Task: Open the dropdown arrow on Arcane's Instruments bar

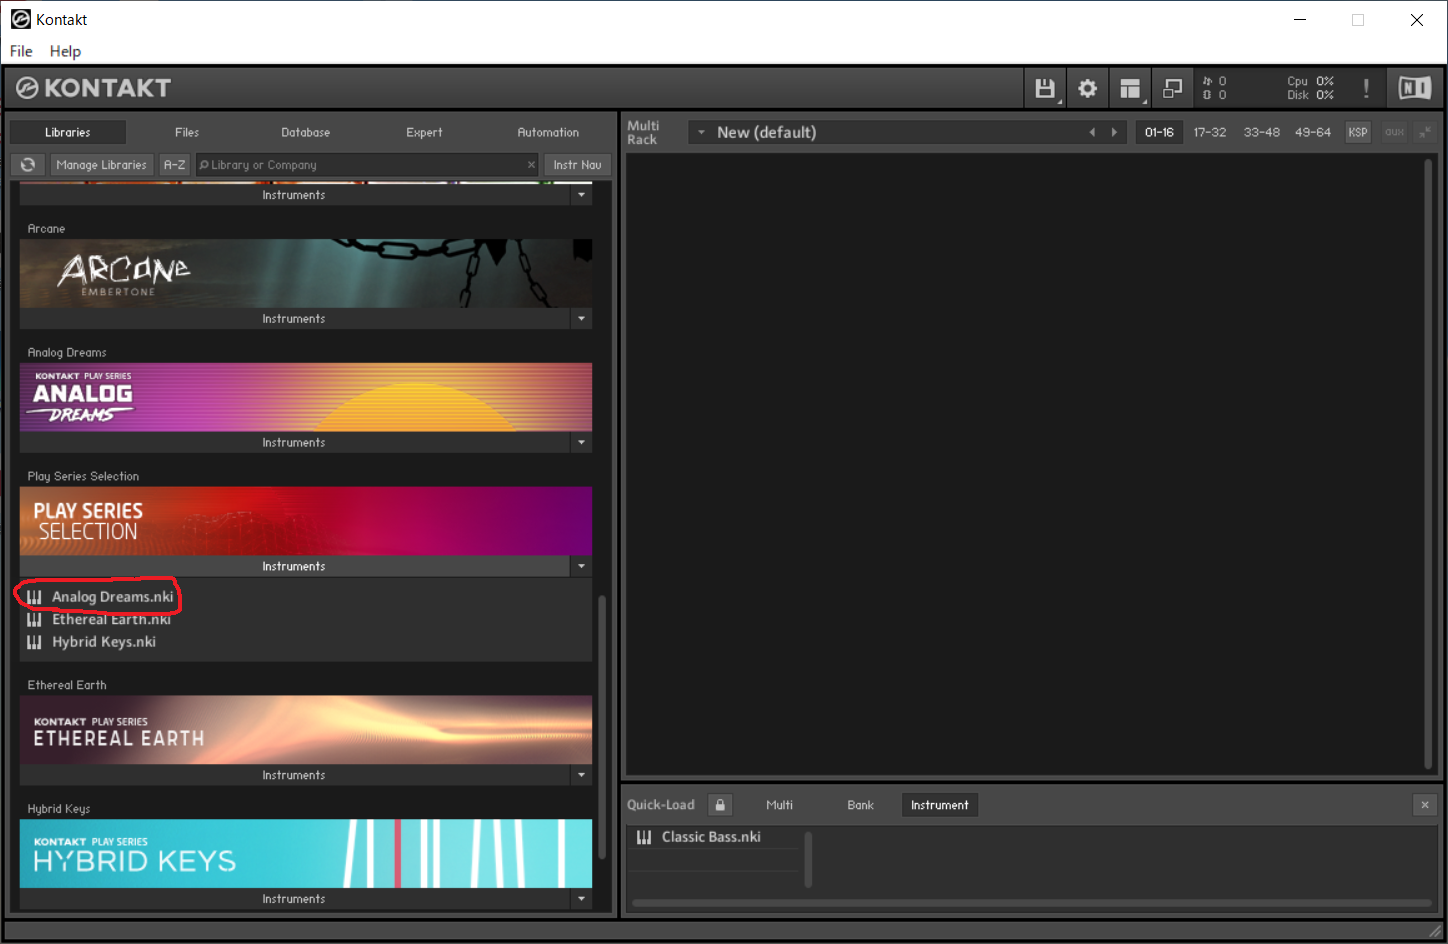Action: click(x=581, y=319)
